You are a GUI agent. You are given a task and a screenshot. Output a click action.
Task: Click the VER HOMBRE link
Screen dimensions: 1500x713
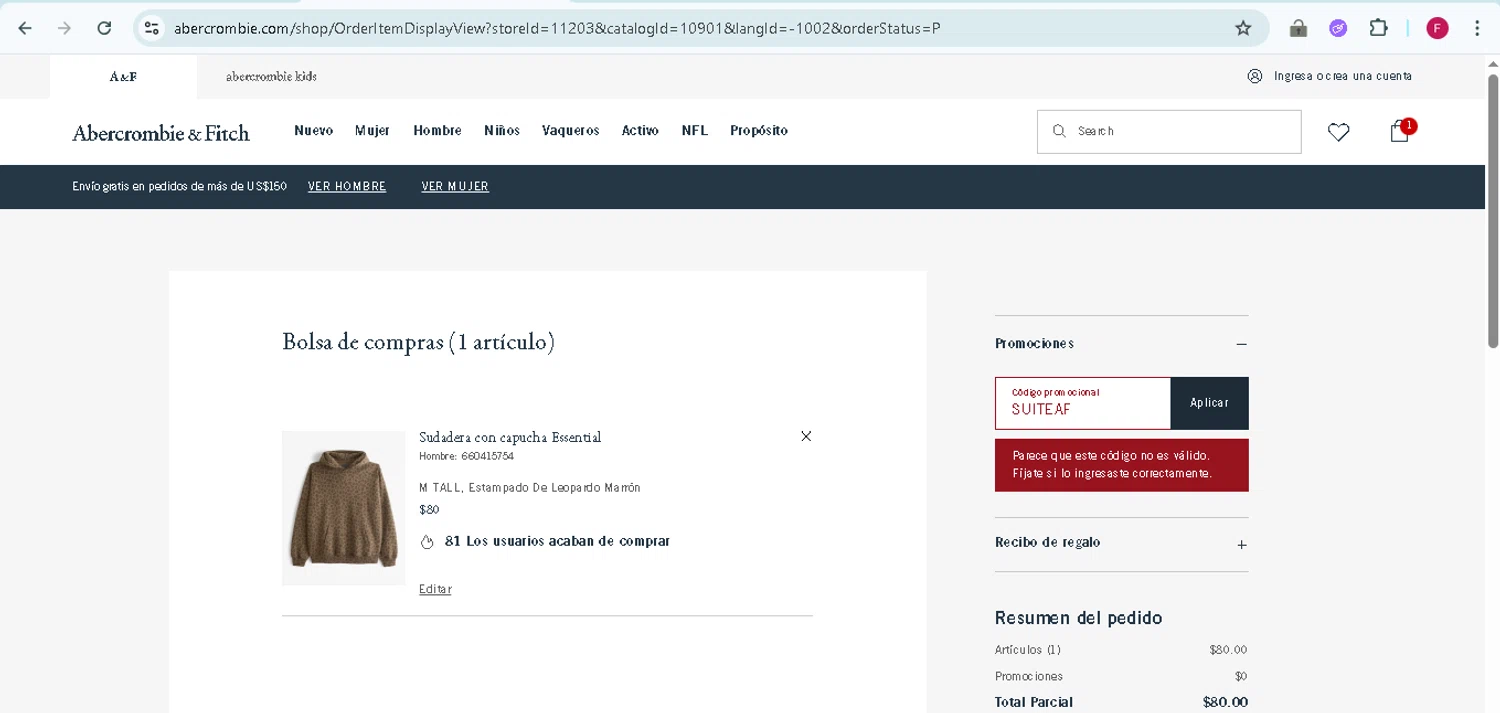pos(347,187)
